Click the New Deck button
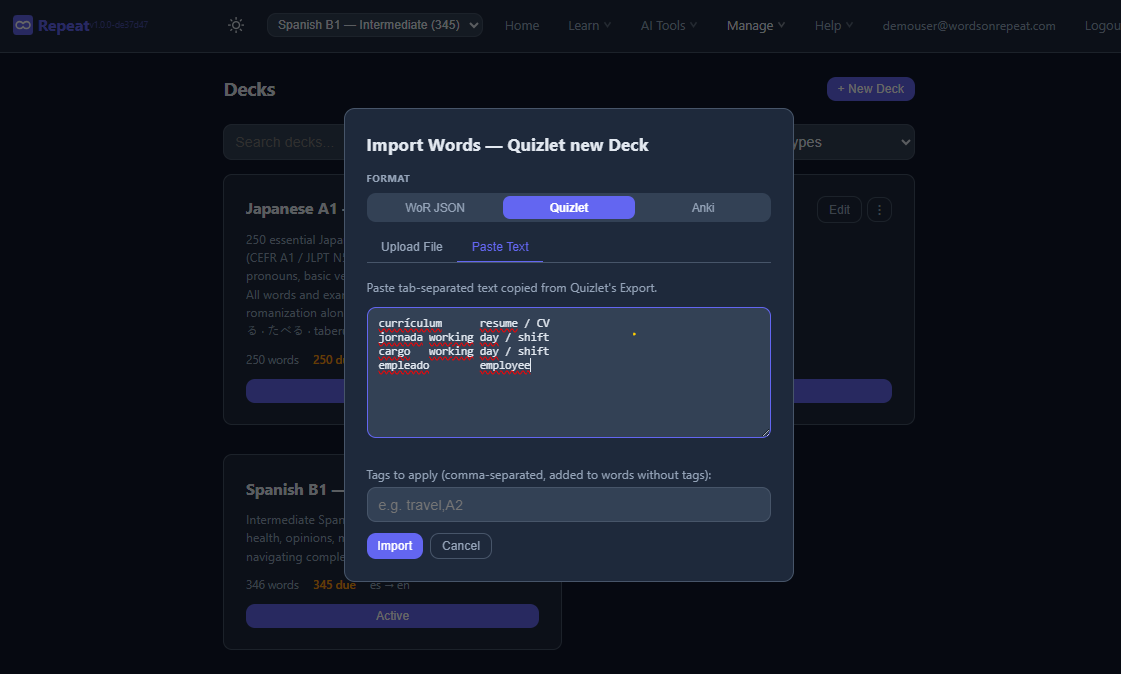The image size is (1121, 674). pyautogui.click(x=870, y=89)
